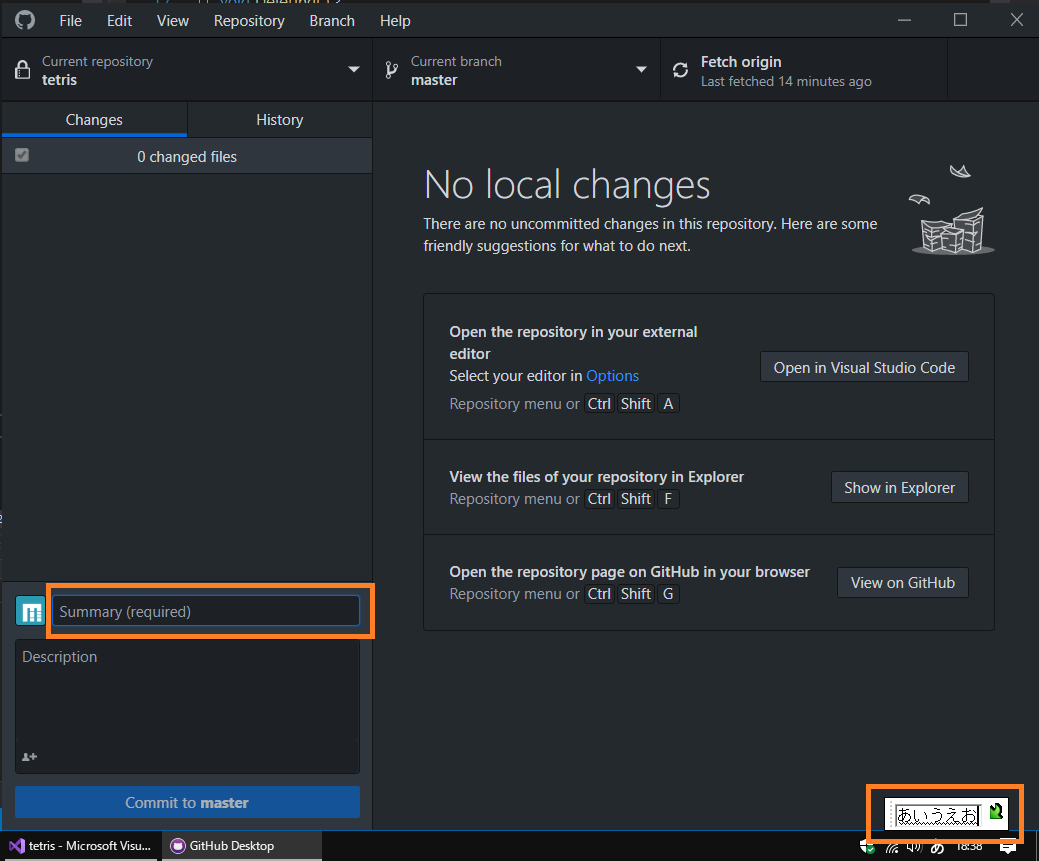The image size is (1039, 861).
Task: Open the Repository menu
Action: coord(249,21)
